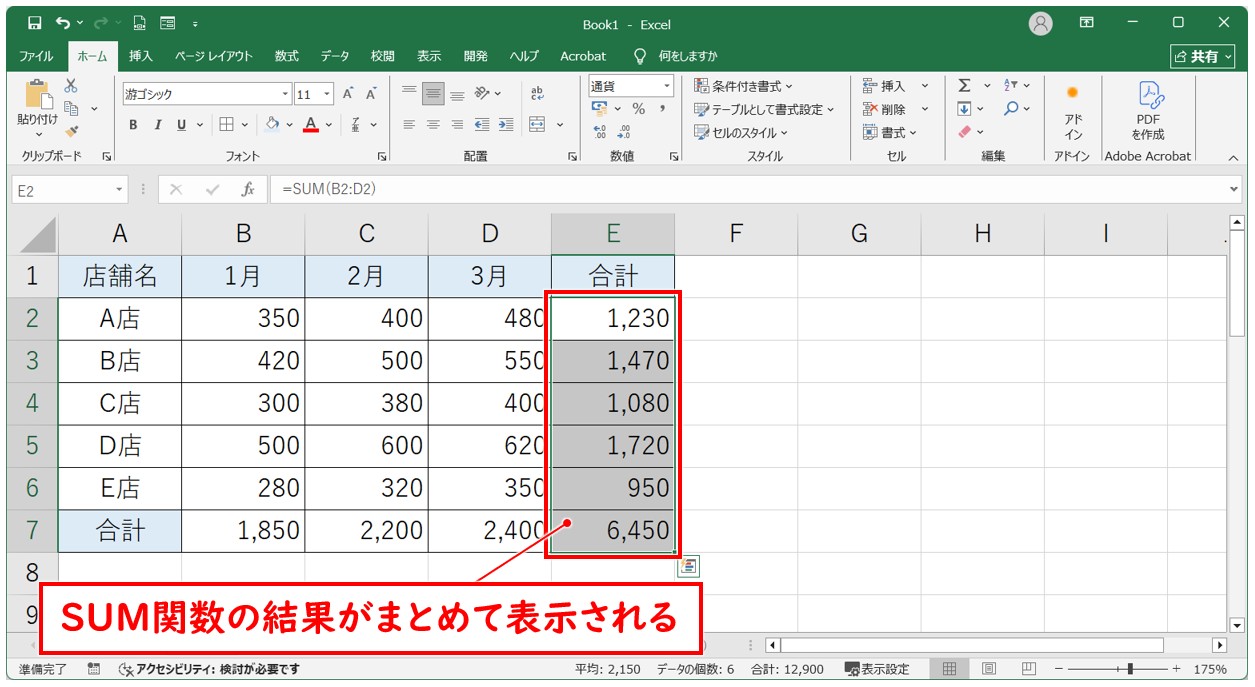Image resolution: width=1255 pixels, height=687 pixels.
Task: Open the Name Box dropdown arrow
Action: click(120, 189)
